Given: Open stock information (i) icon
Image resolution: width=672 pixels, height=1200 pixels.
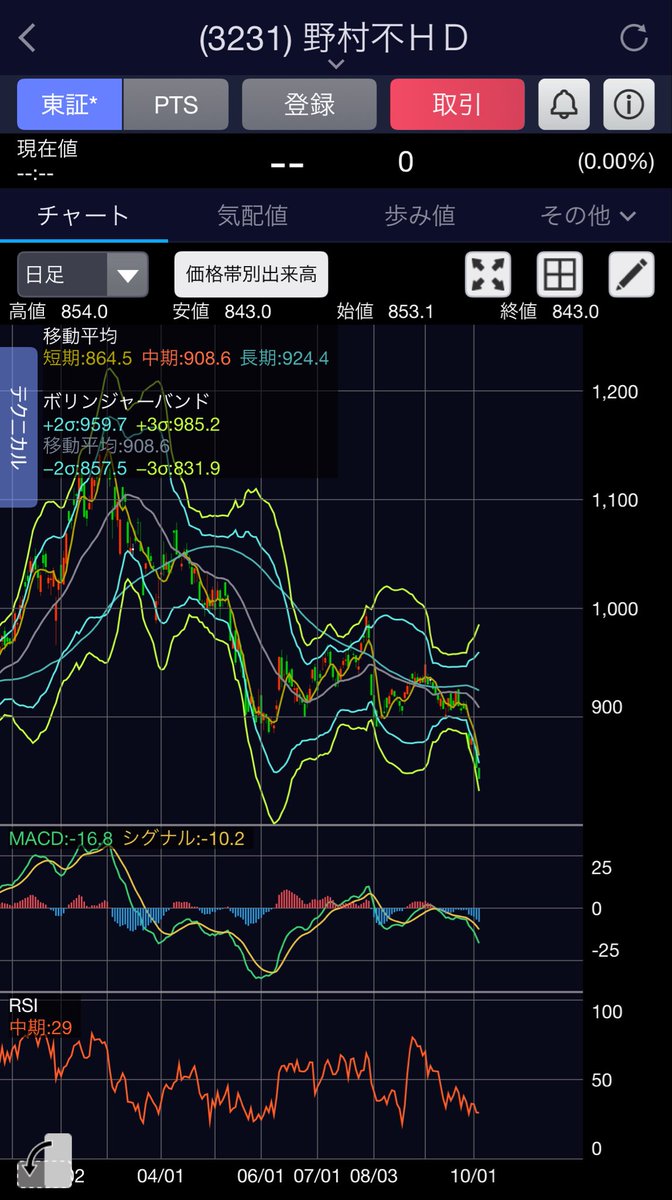Looking at the screenshot, I should [629, 104].
